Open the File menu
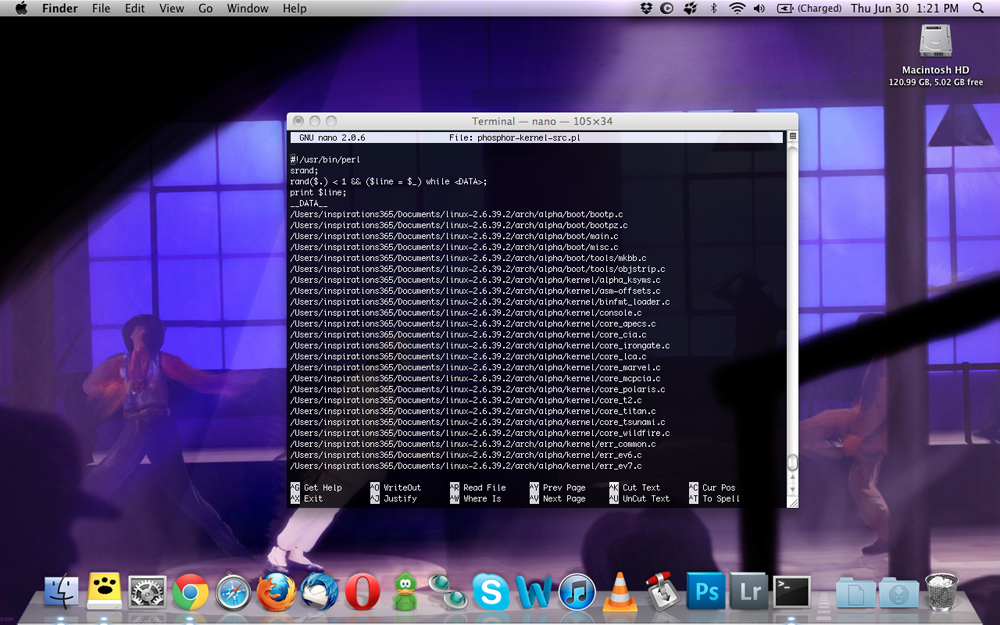Screen dimensions: 1000x625 point(101,9)
